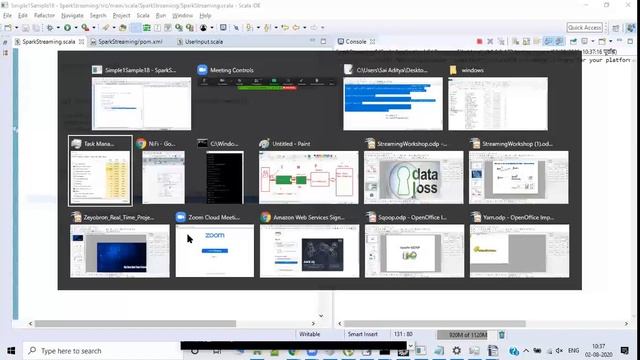Select the Simple1Sample18 Scala IDE window thumbnail
This screenshot has height=360, width=640.
pyautogui.click(x=141, y=103)
